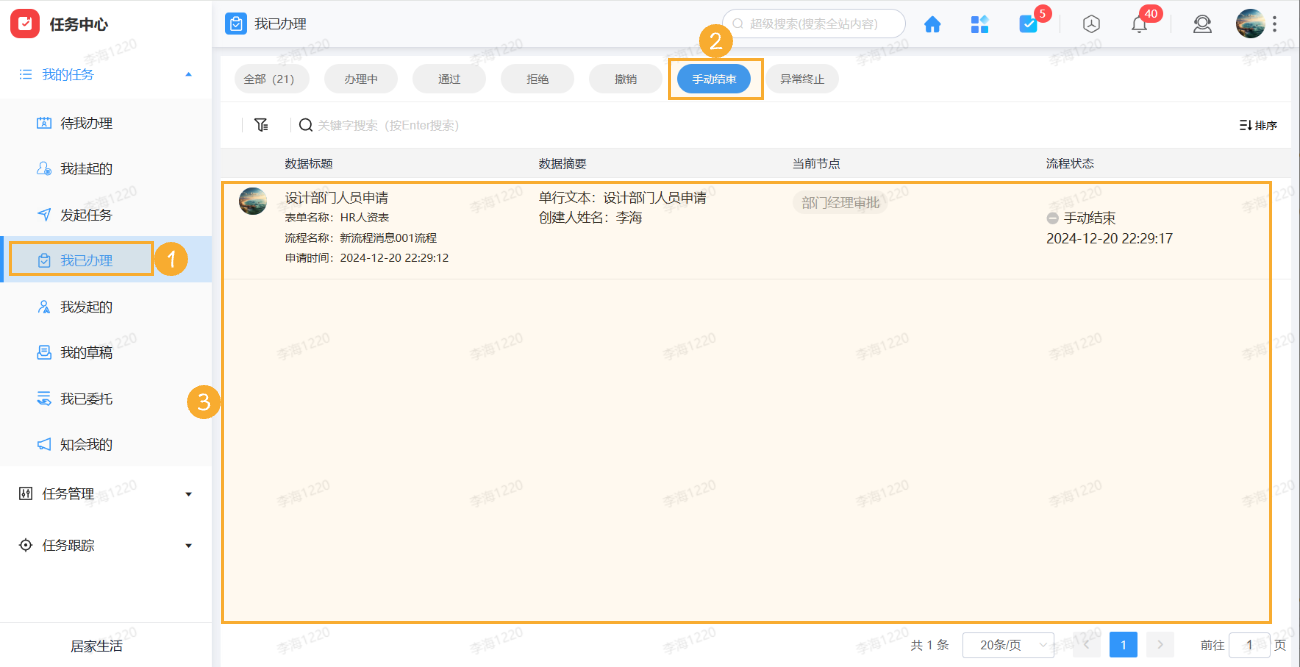Click the customer service headset icon
1300x667 pixels.
point(1202,23)
